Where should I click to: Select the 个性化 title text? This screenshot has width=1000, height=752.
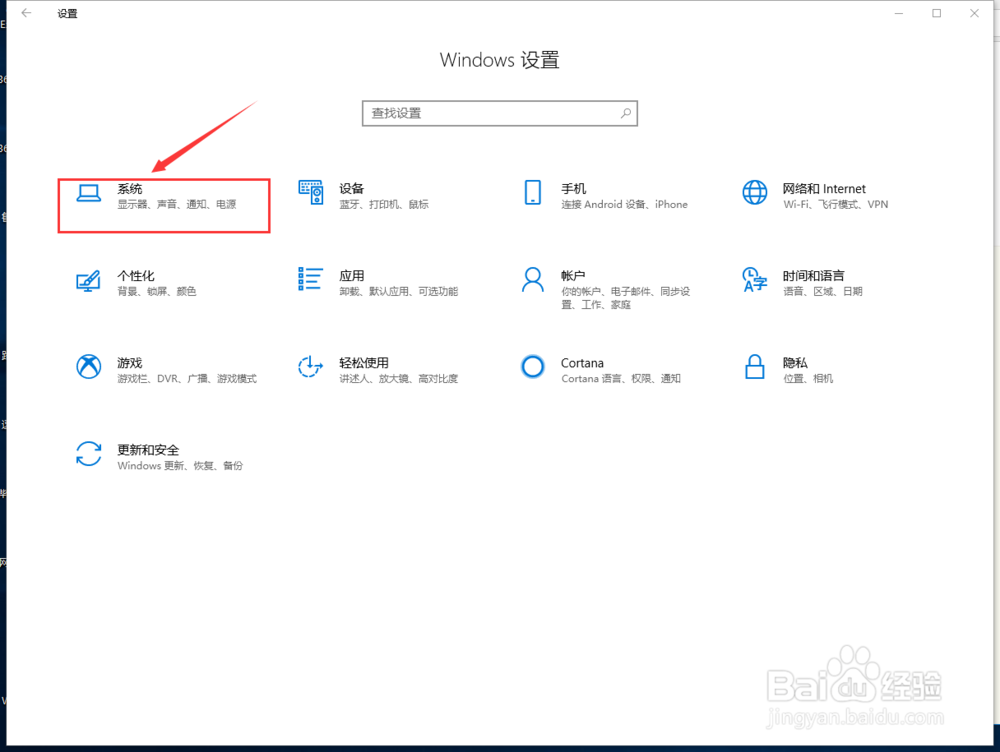(136, 276)
